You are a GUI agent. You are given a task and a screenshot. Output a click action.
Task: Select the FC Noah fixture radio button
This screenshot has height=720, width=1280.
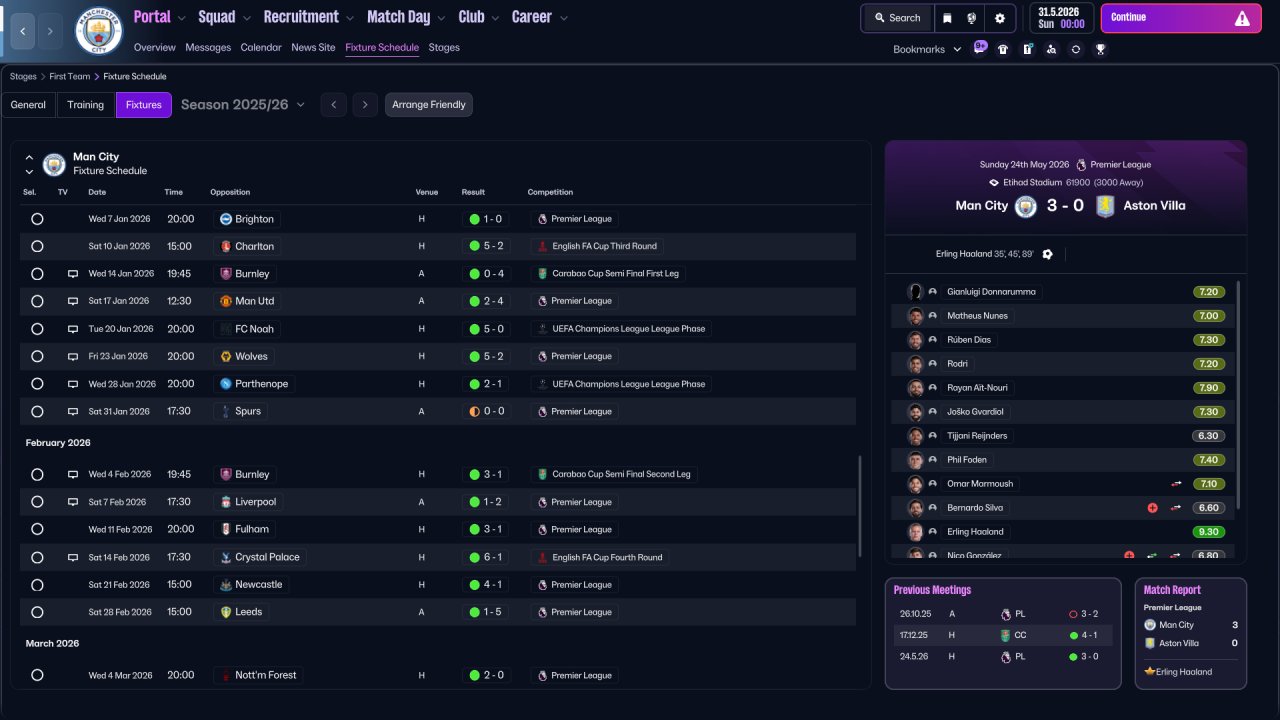click(x=37, y=329)
